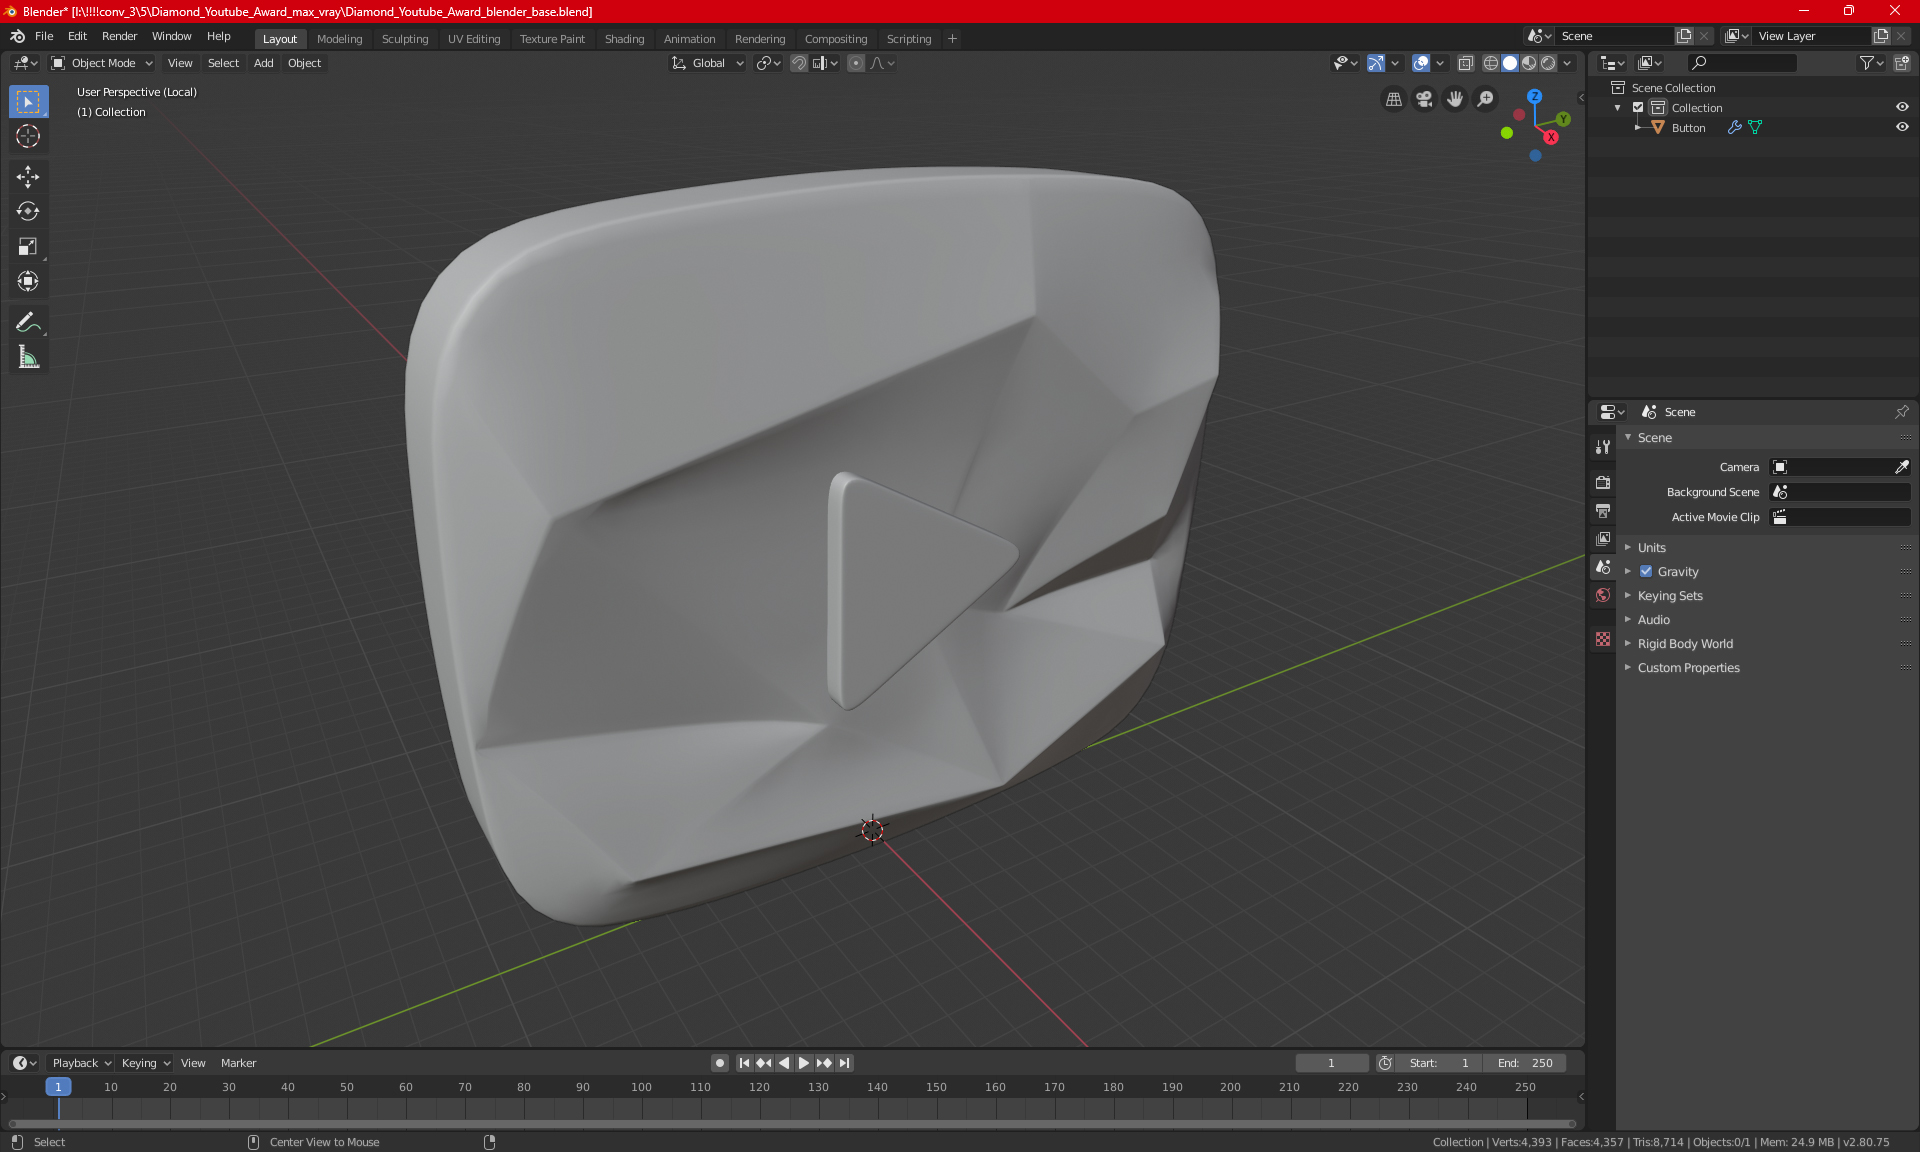
Task: Open the View Layer properties tab
Action: 1603,539
